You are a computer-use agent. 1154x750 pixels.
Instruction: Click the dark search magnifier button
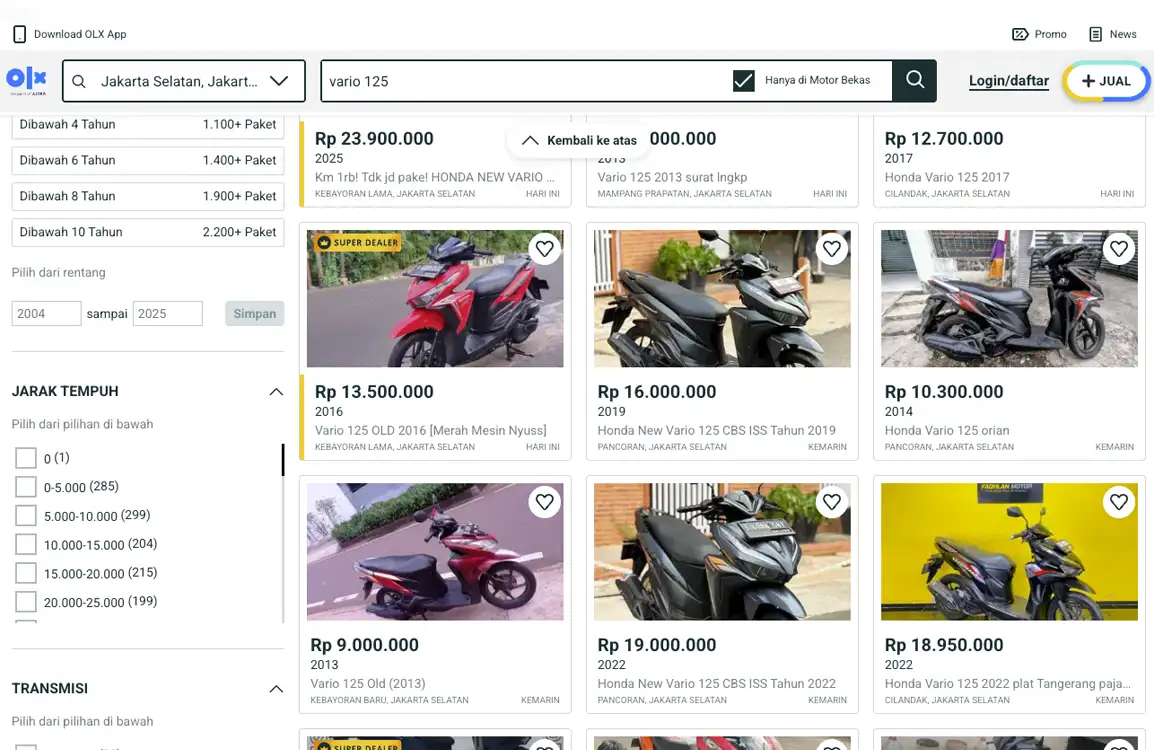pyautogui.click(x=915, y=80)
